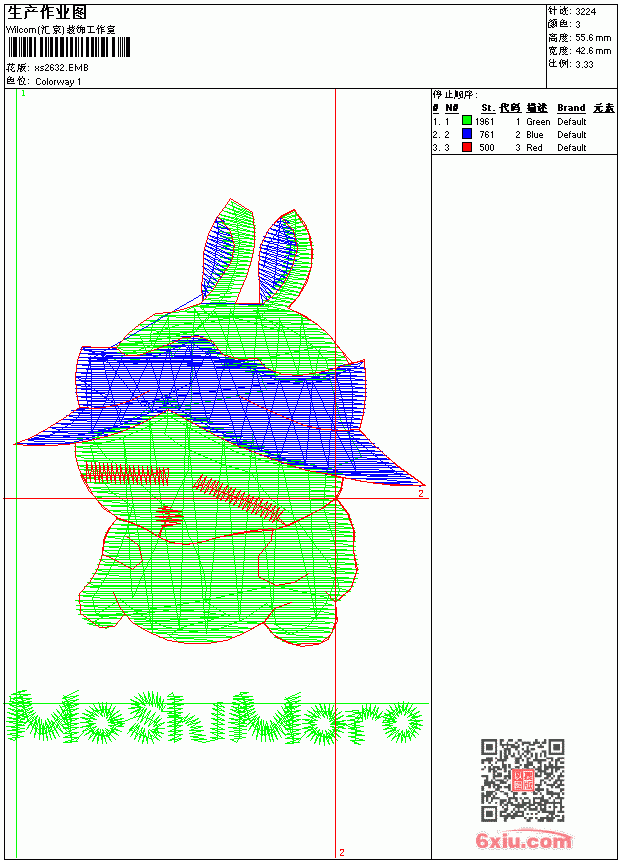
Task: Select the Red row in stop sequence
Action: [x=524, y=148]
